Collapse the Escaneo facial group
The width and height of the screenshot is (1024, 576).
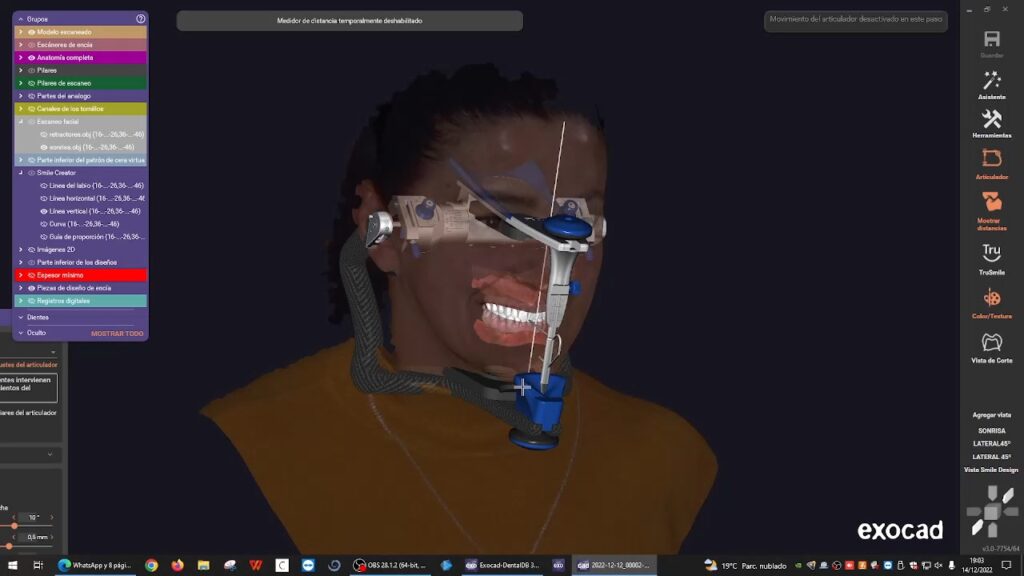pos(20,121)
